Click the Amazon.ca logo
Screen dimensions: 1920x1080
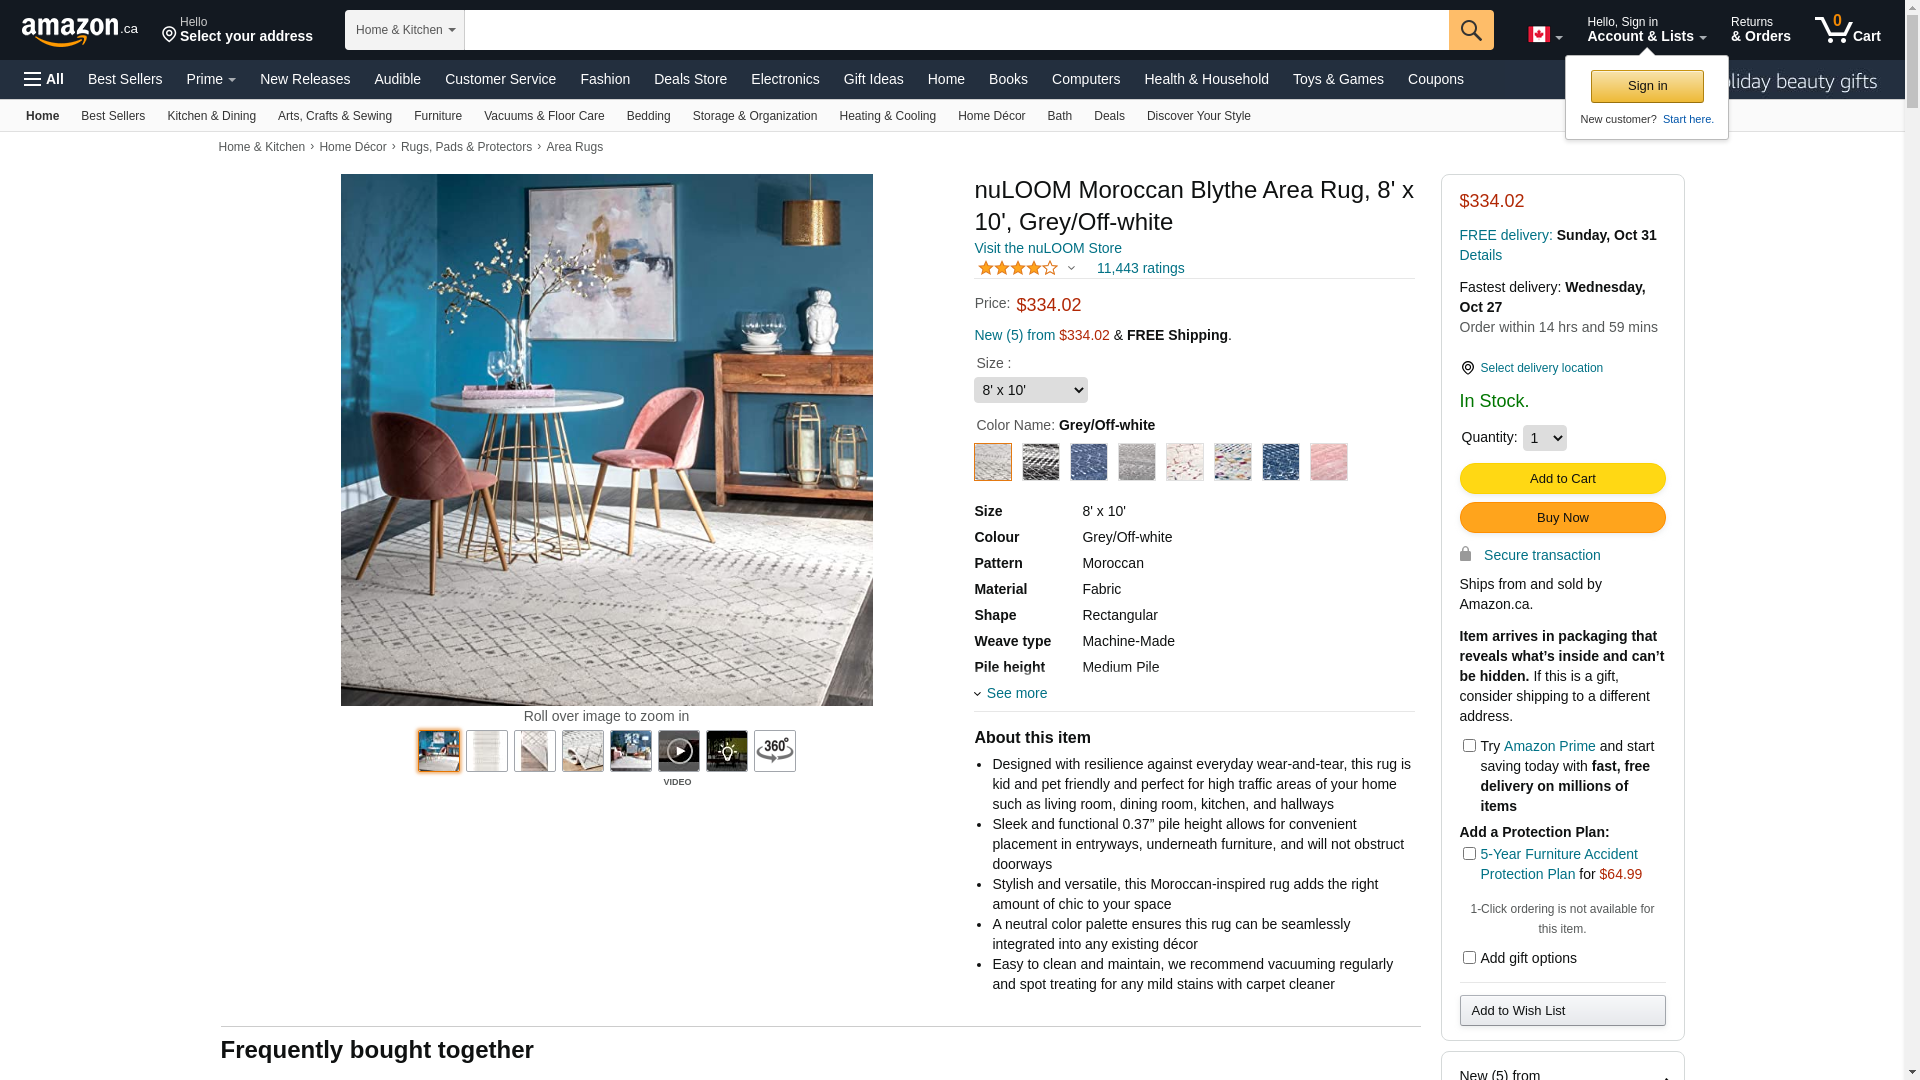[80, 30]
